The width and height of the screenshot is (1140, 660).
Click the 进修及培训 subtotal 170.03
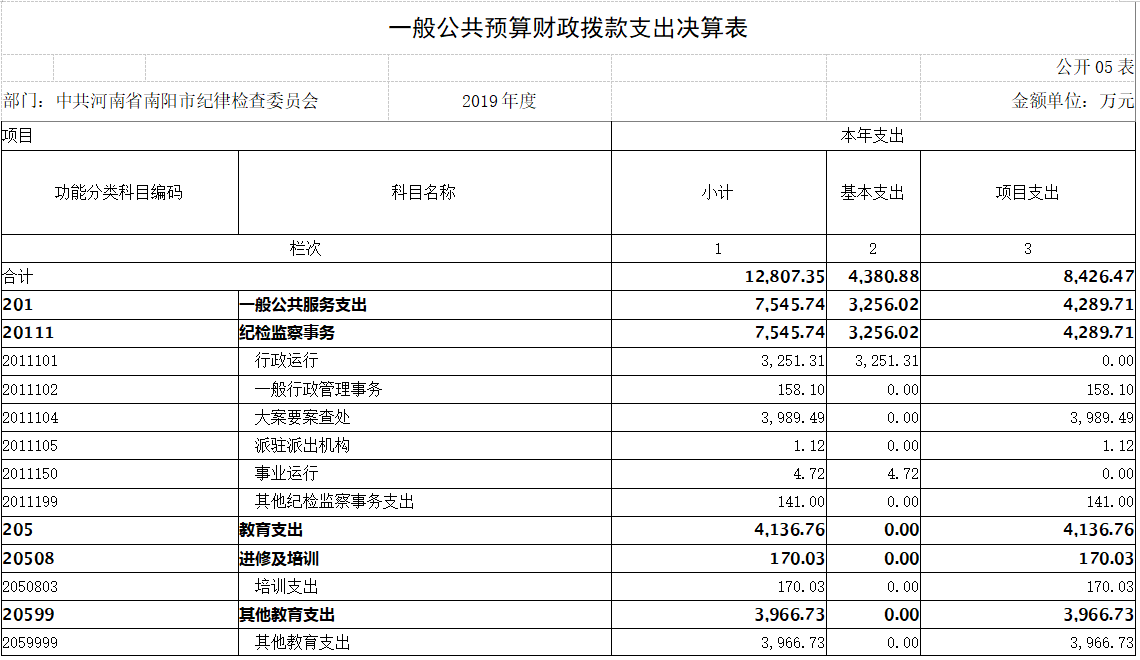point(798,559)
